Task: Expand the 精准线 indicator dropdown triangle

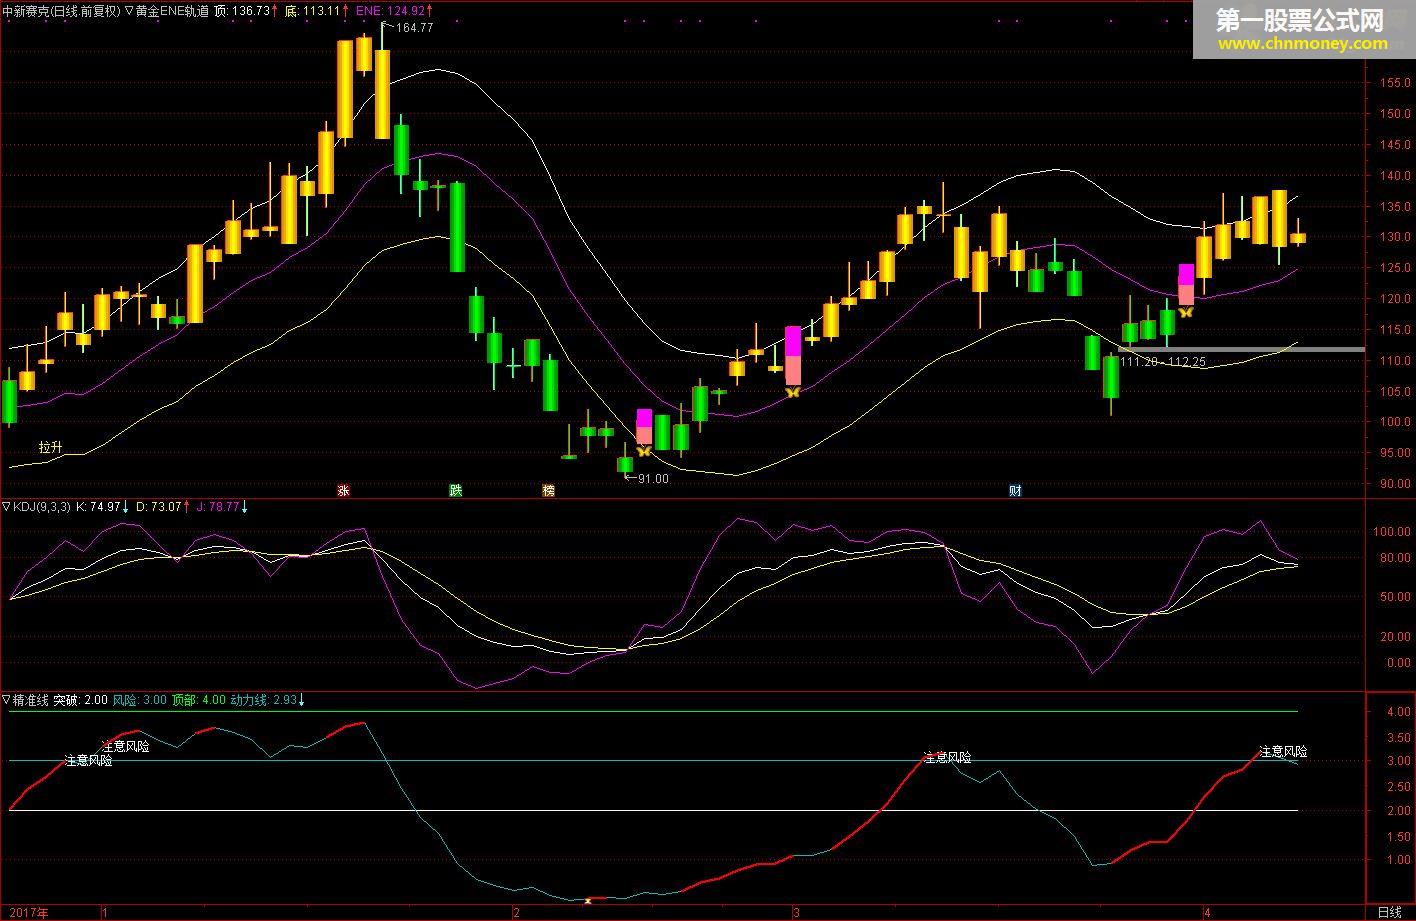Action: [x=7, y=700]
